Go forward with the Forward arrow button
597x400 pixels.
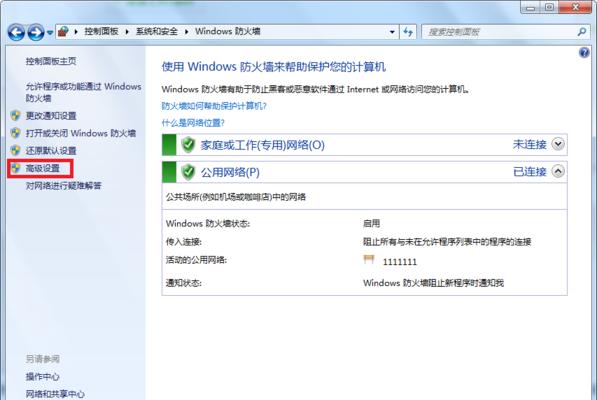36,32
